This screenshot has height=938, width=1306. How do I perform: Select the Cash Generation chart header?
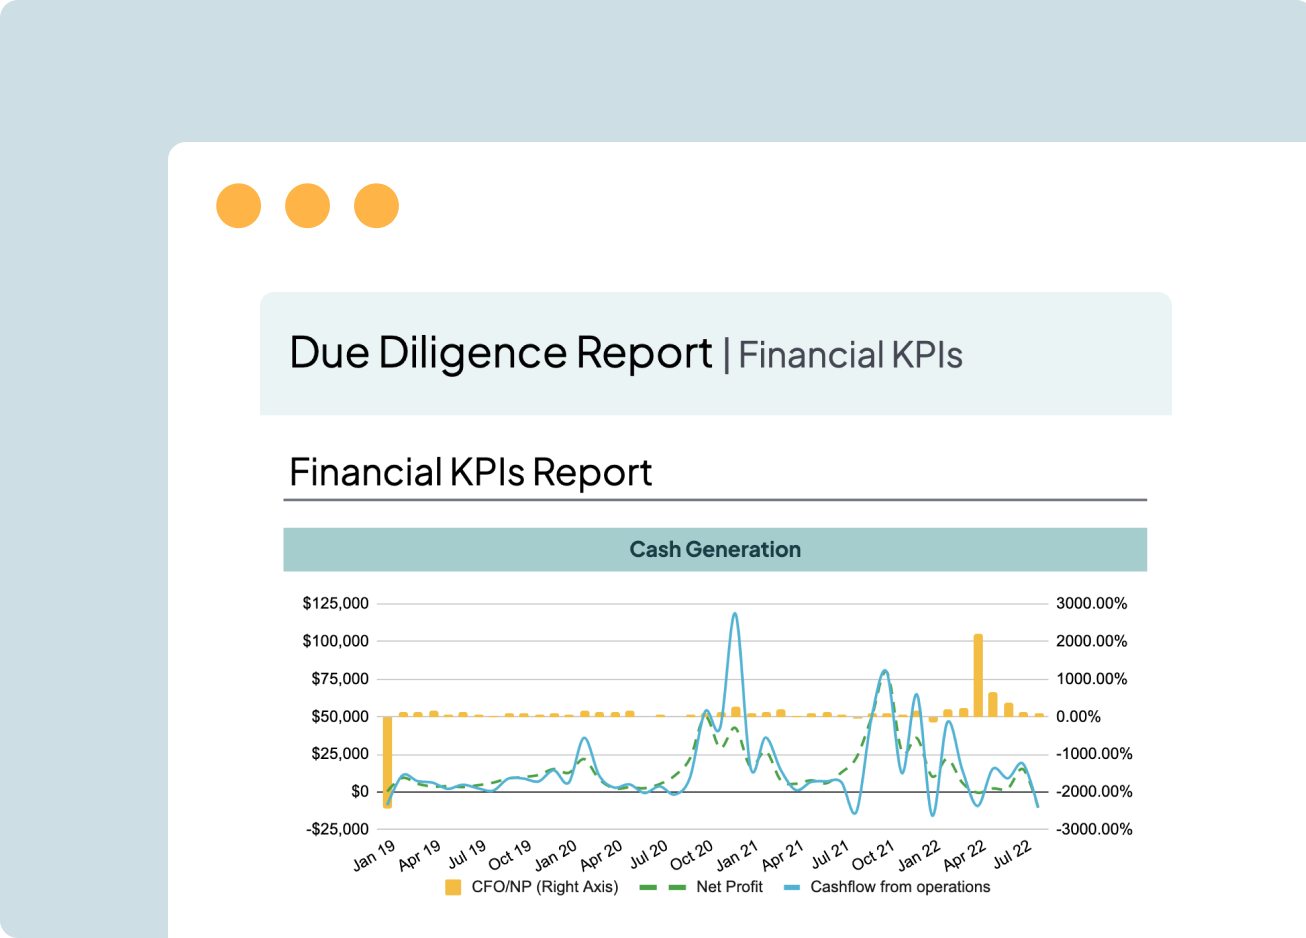point(715,549)
